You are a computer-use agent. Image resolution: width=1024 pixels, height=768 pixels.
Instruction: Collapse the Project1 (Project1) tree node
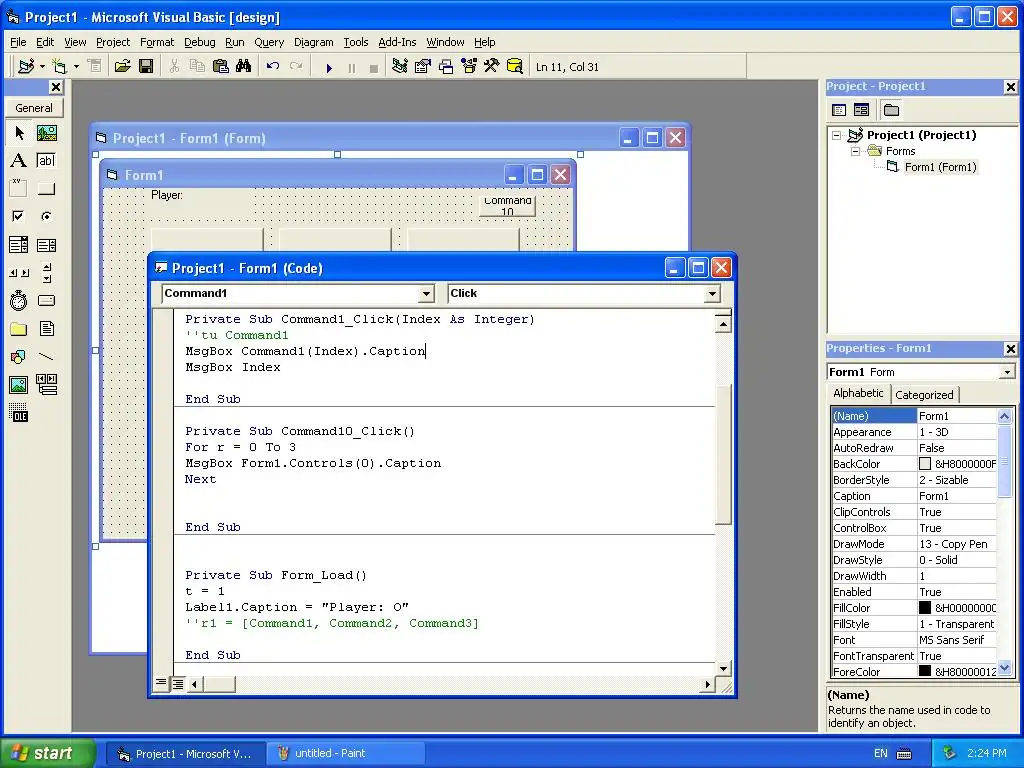point(837,135)
